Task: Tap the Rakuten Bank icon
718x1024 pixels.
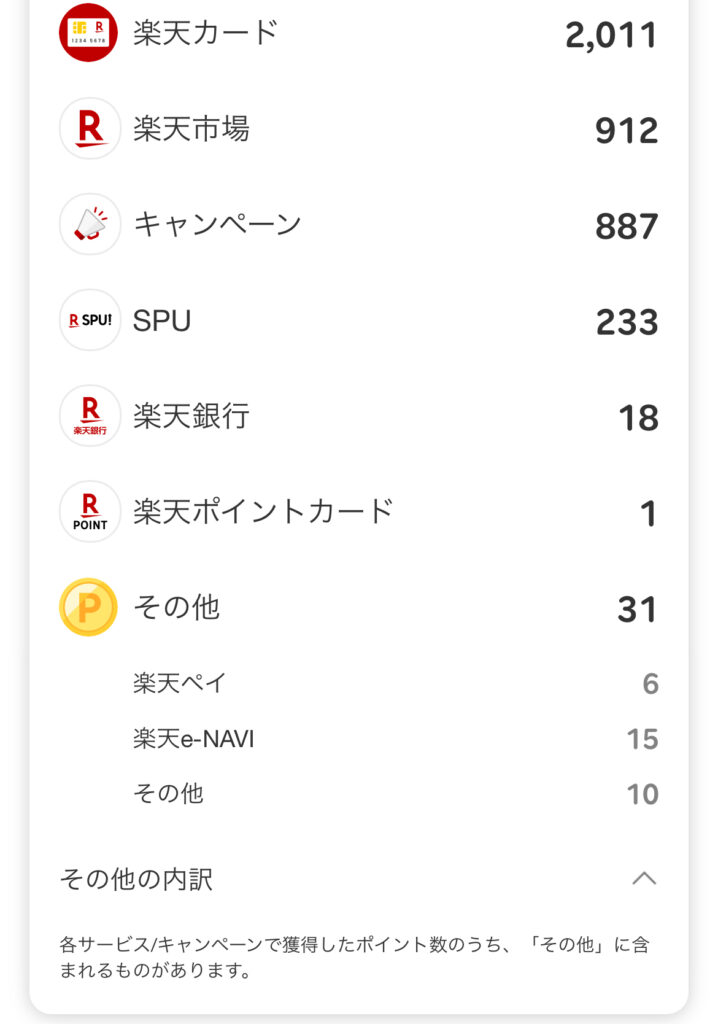Action: point(89,416)
